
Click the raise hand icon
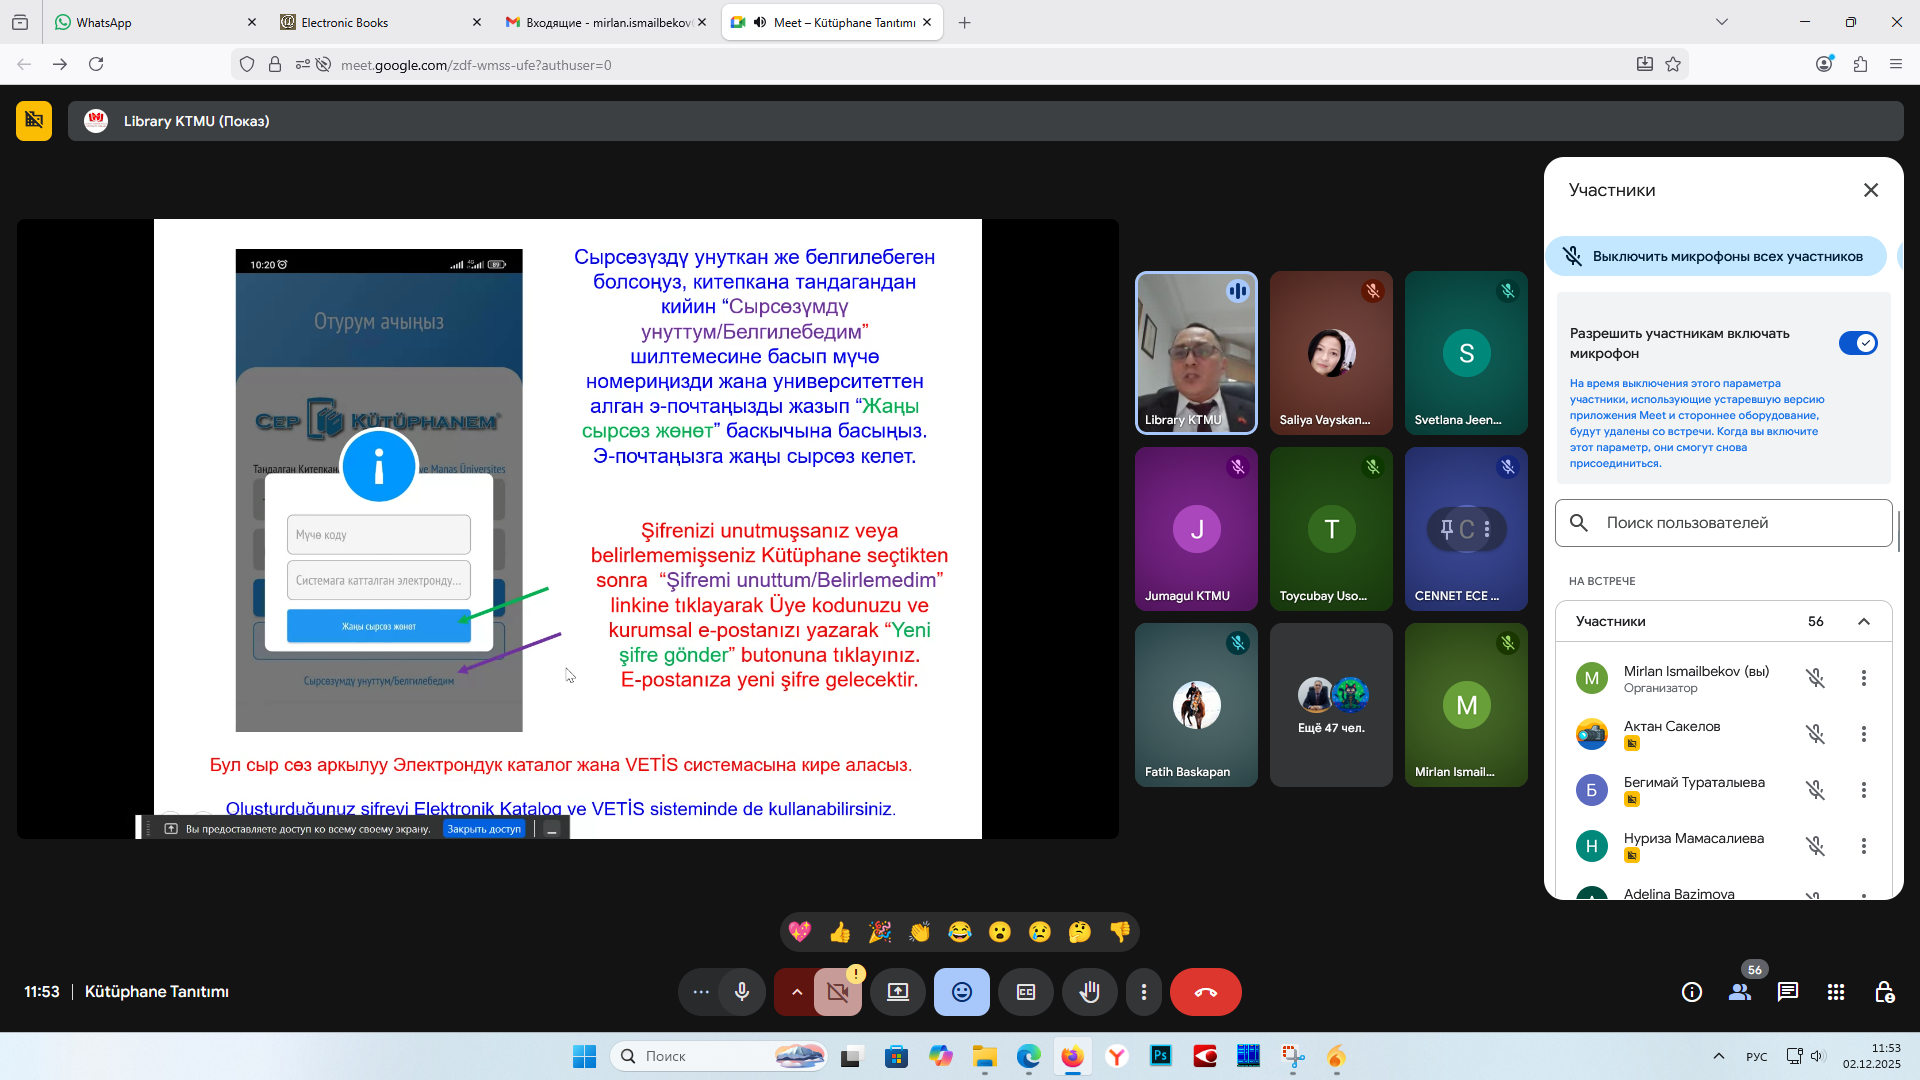point(1089,992)
